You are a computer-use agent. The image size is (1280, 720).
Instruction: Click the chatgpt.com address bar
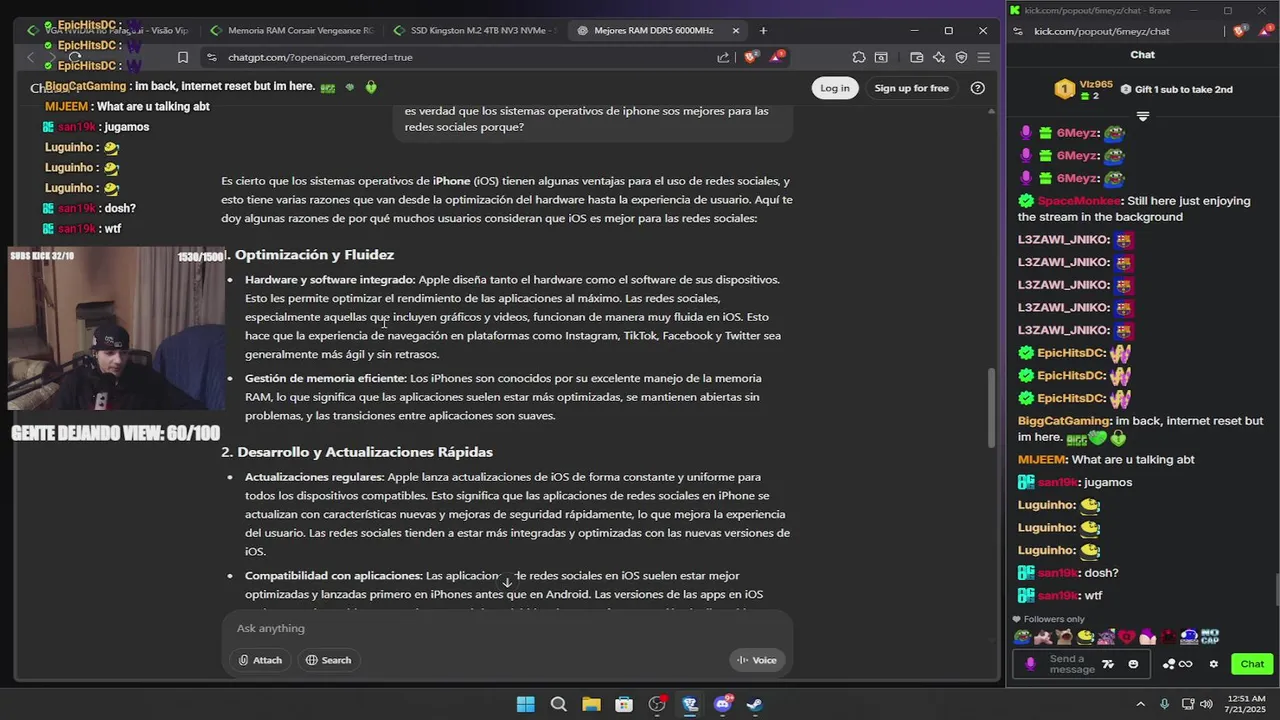460,57
